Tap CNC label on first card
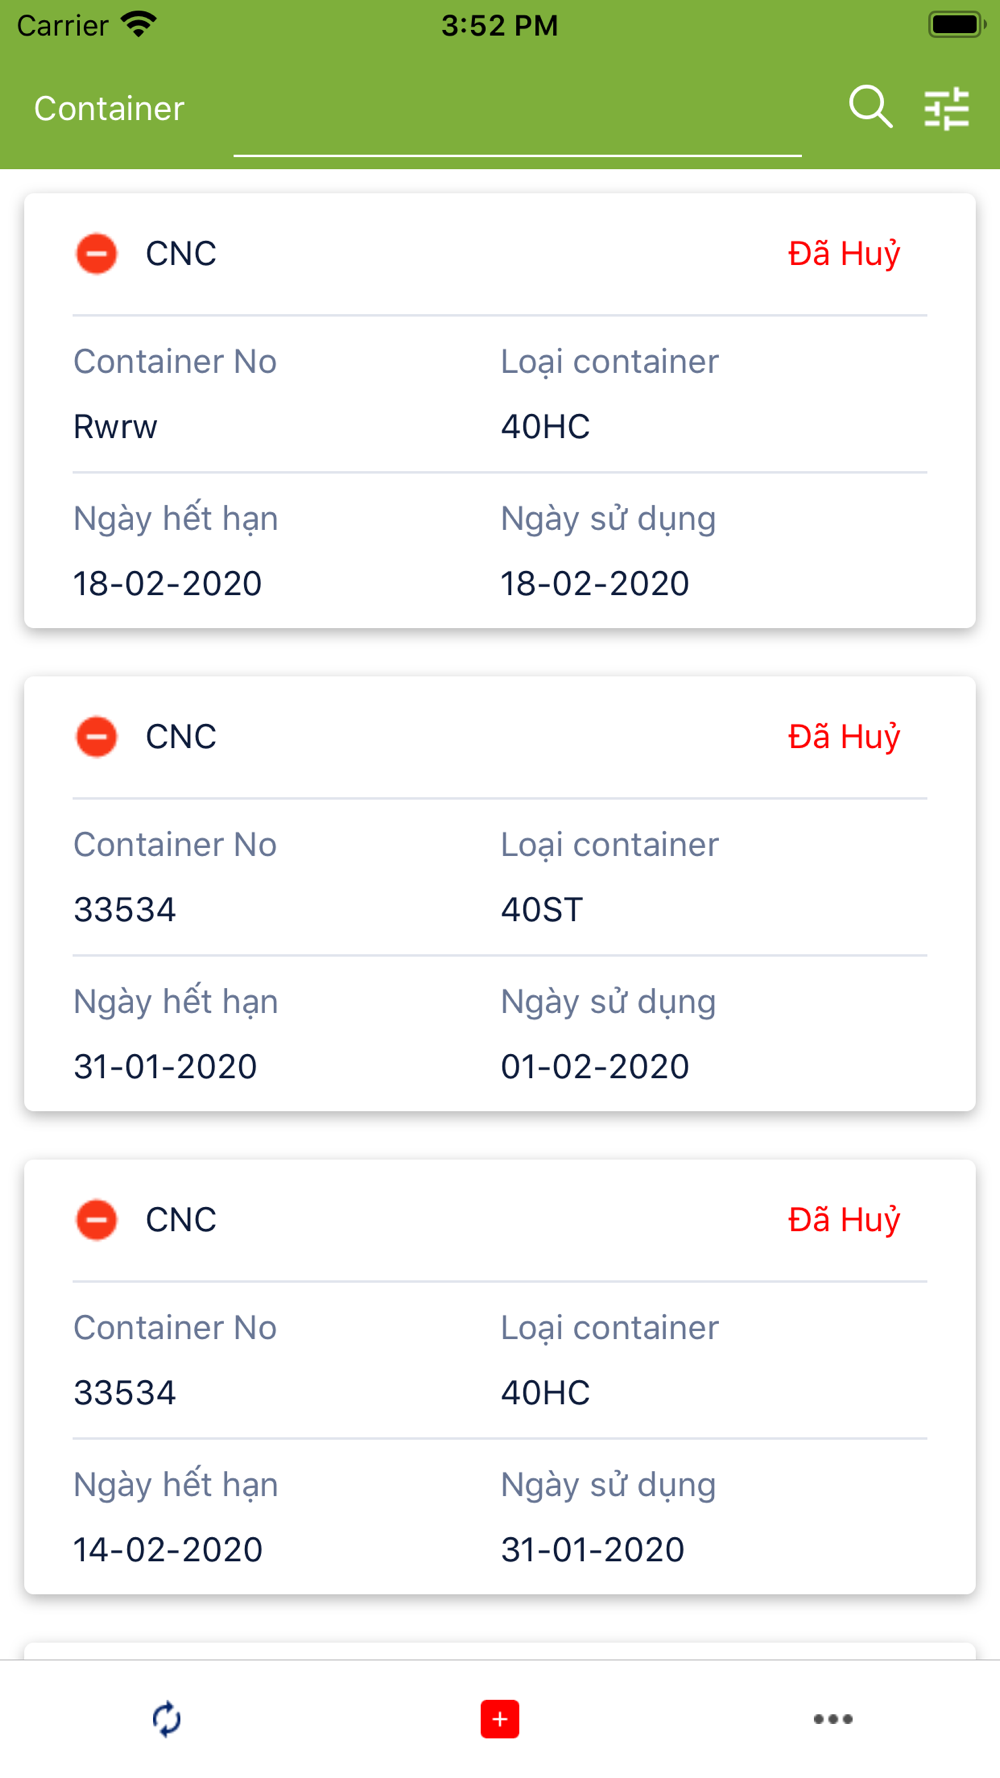Screen dimensions: 1000x1778 point(181,254)
